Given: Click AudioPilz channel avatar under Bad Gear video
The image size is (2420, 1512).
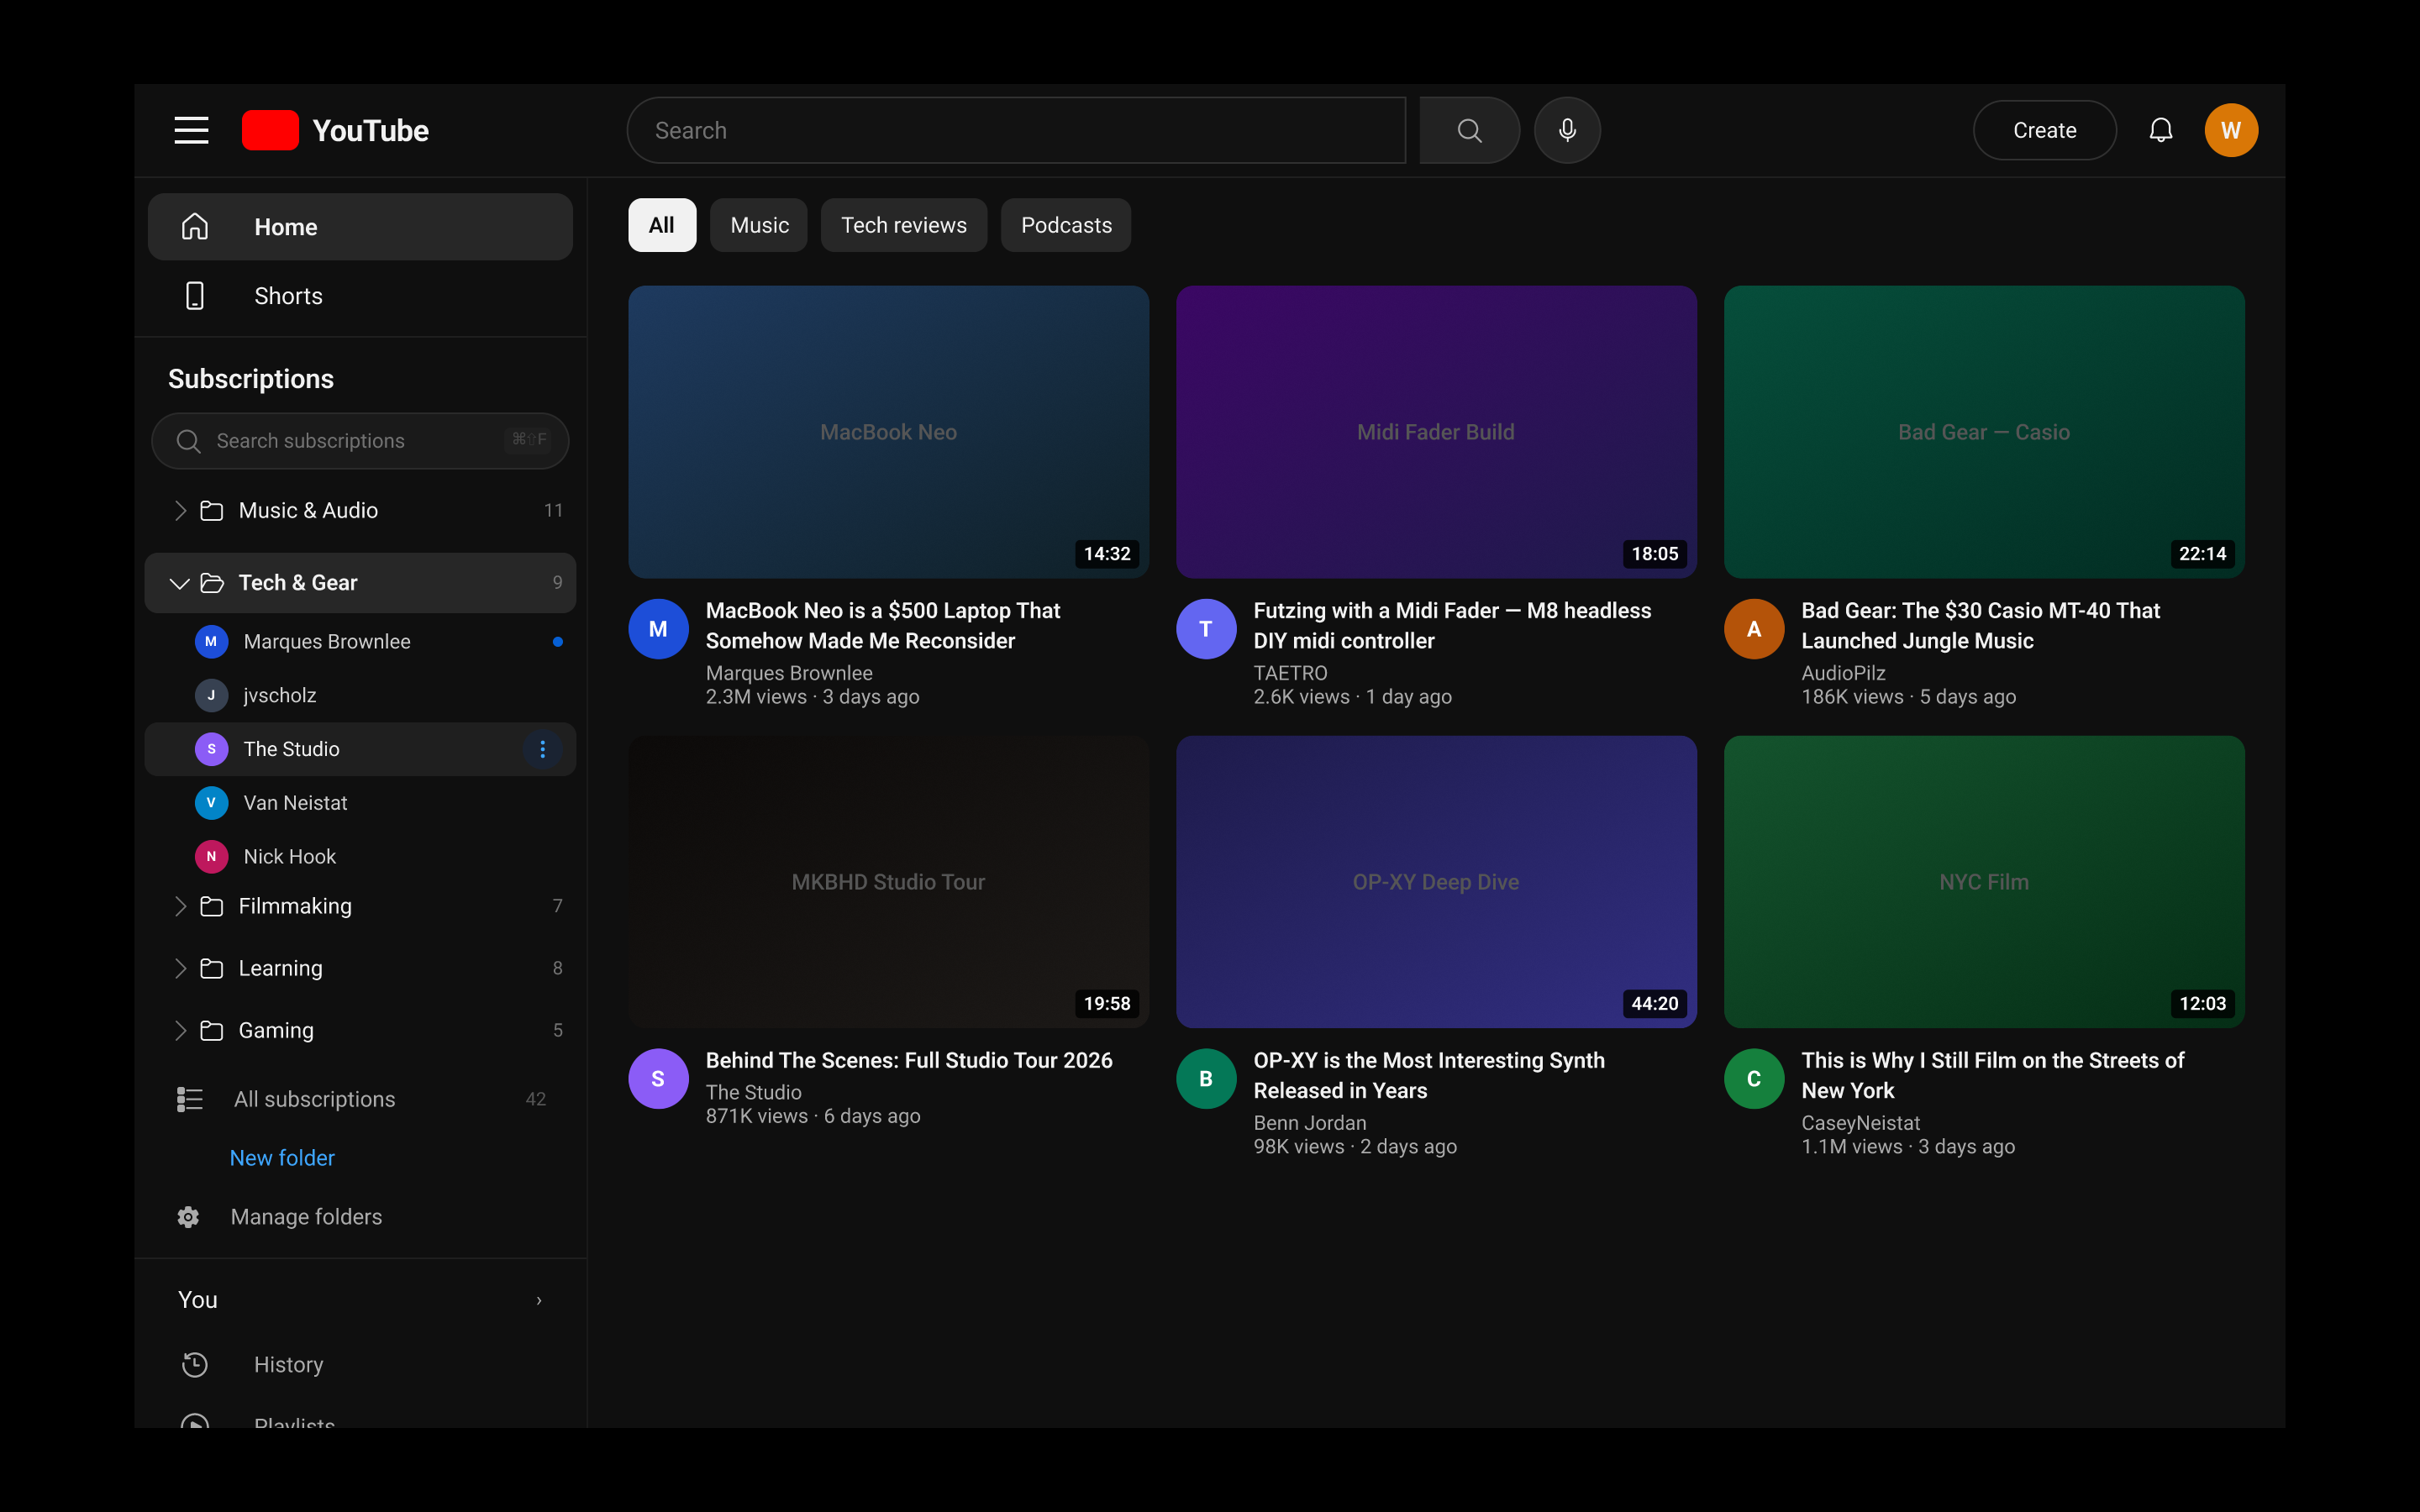Looking at the screenshot, I should [1754, 629].
